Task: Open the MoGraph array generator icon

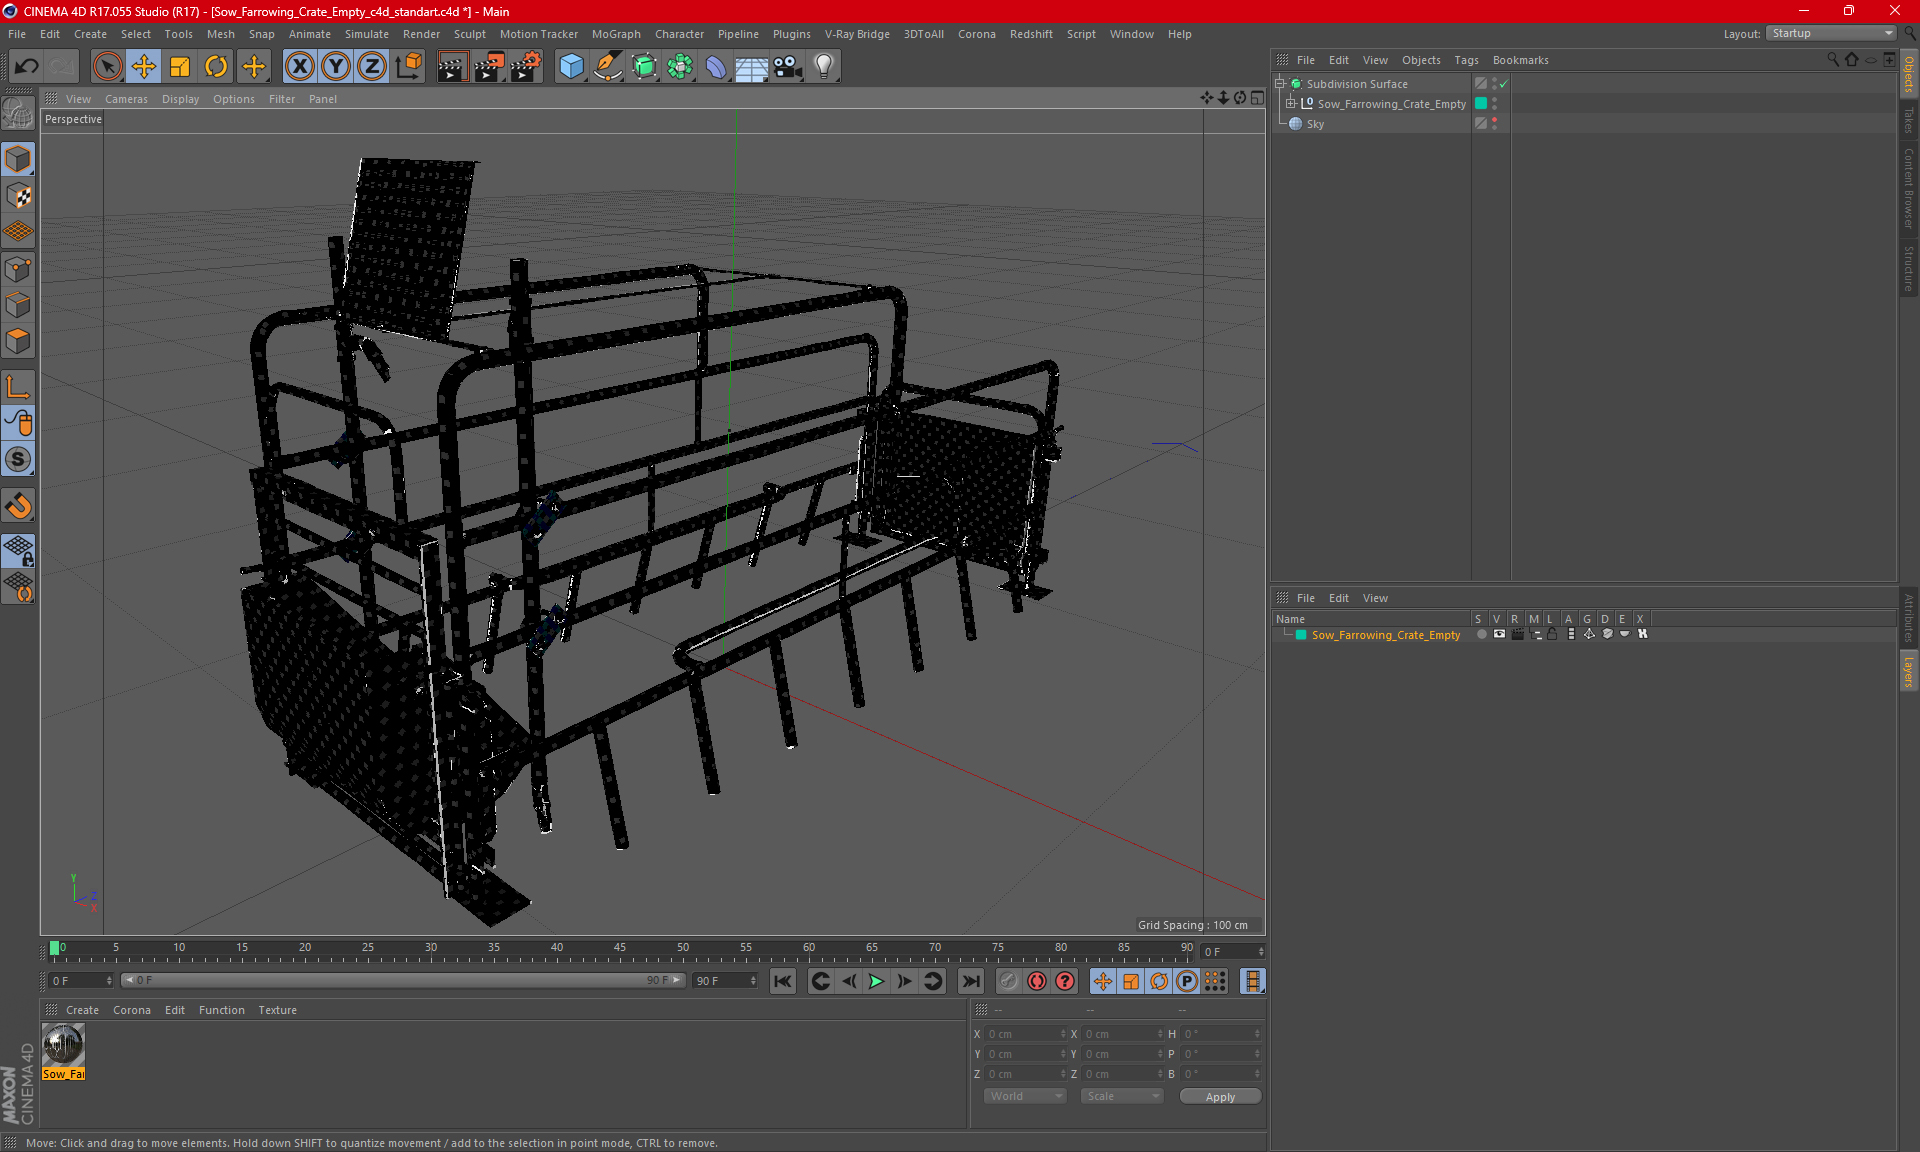Action: coord(680,66)
